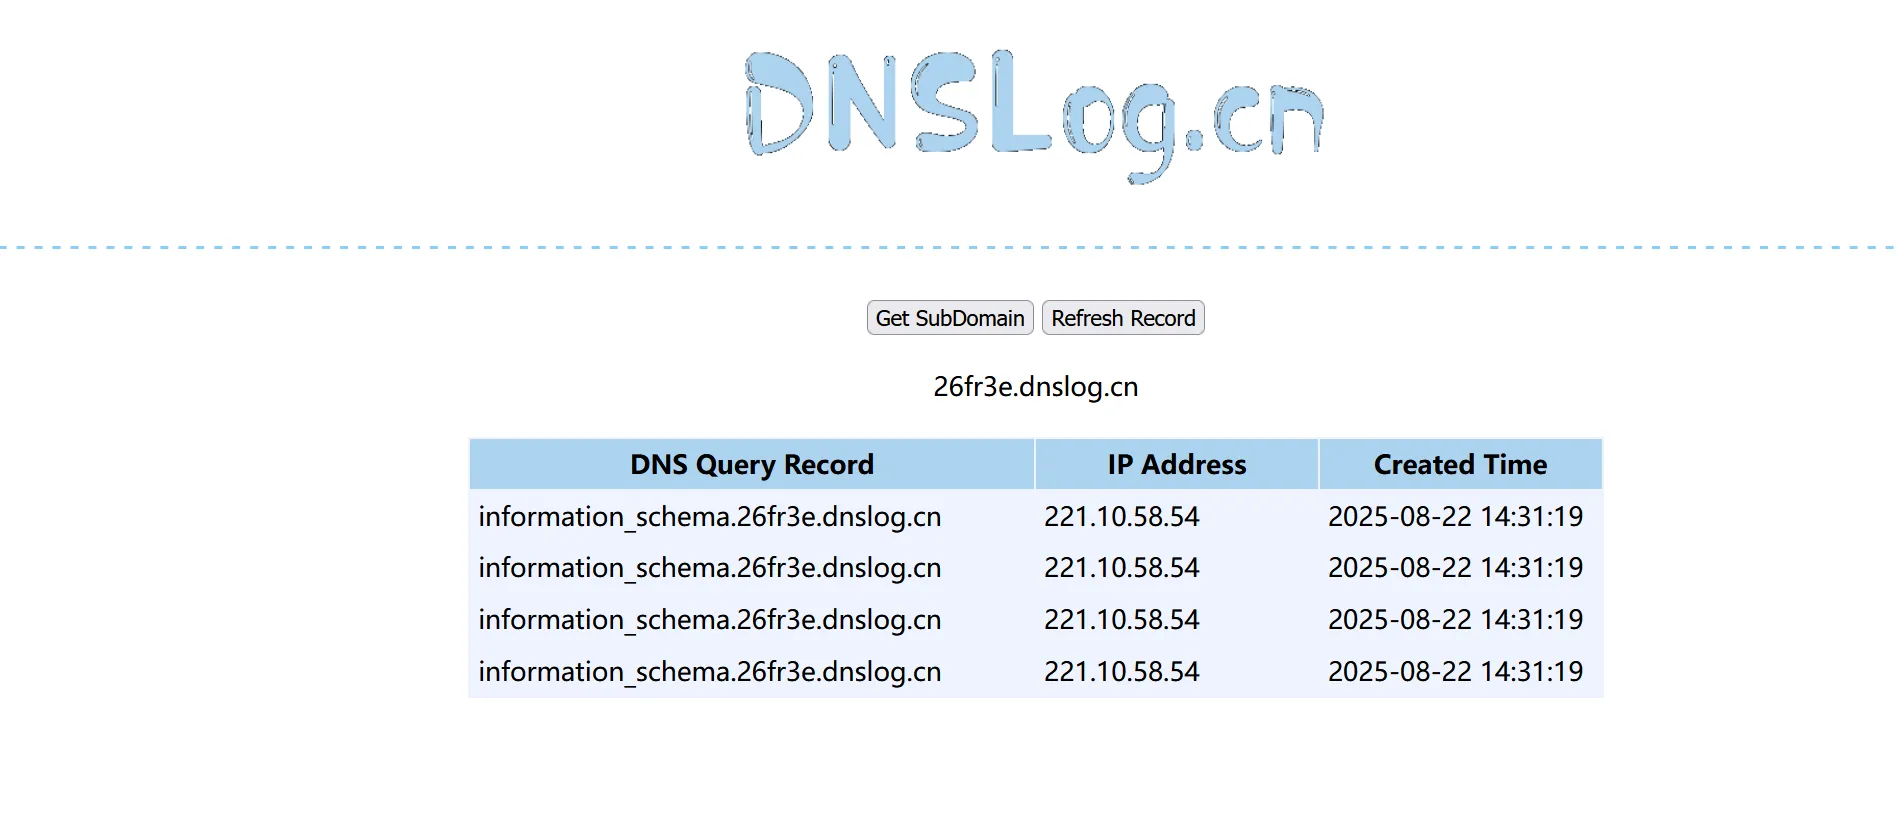Click the dashed divider line below the logo

[x=950, y=247]
